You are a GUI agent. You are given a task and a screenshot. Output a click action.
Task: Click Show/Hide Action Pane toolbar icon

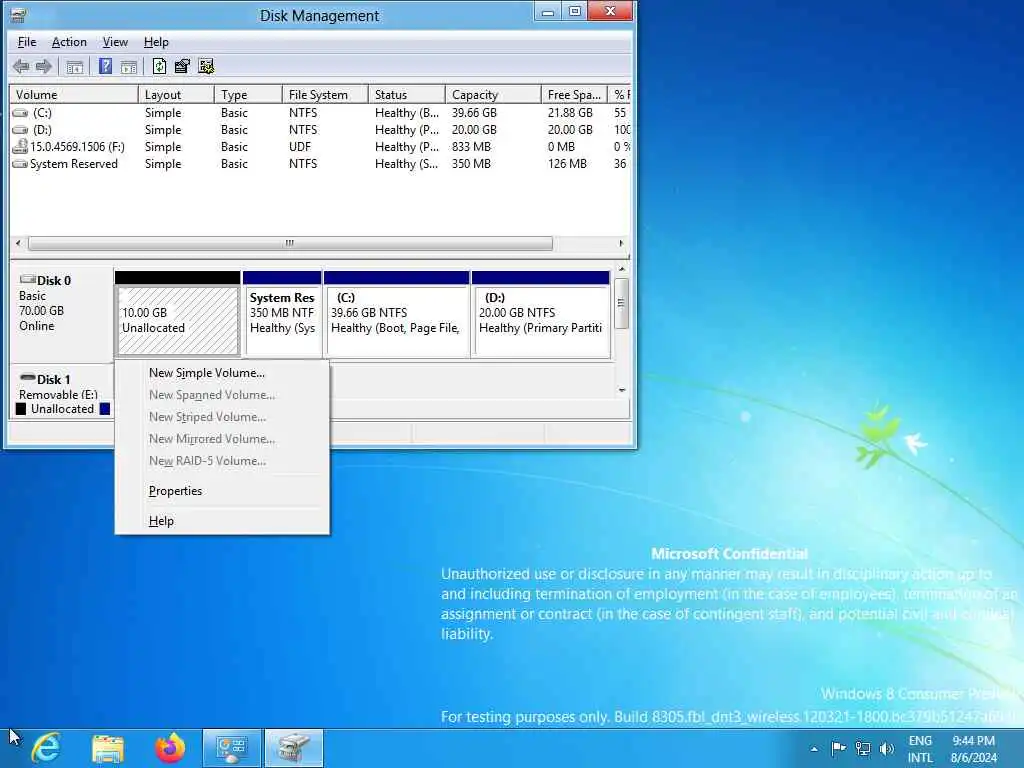(x=129, y=66)
